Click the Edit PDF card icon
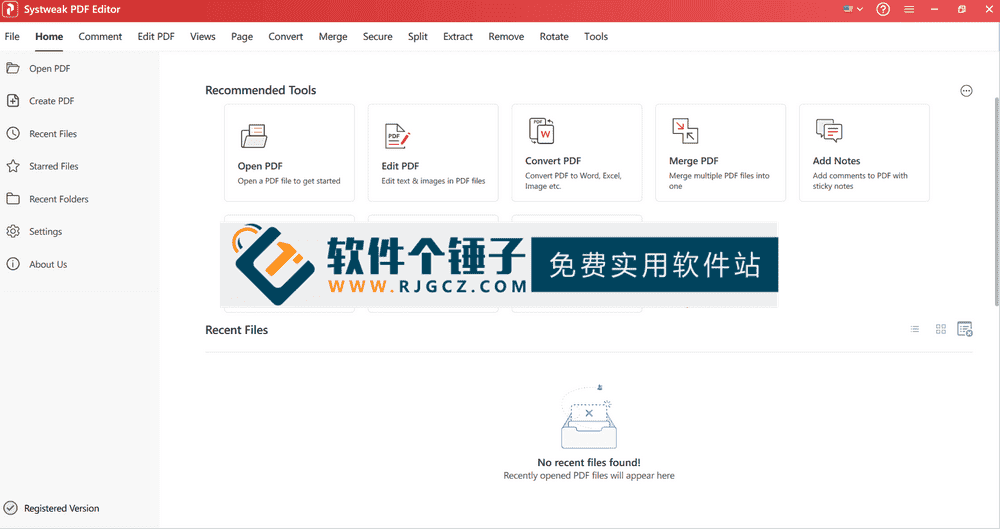Screen dimensions: 1000x529 tap(397, 136)
